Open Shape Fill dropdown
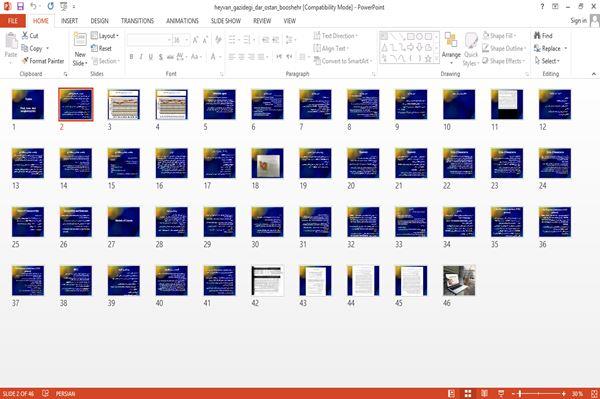 coord(500,35)
